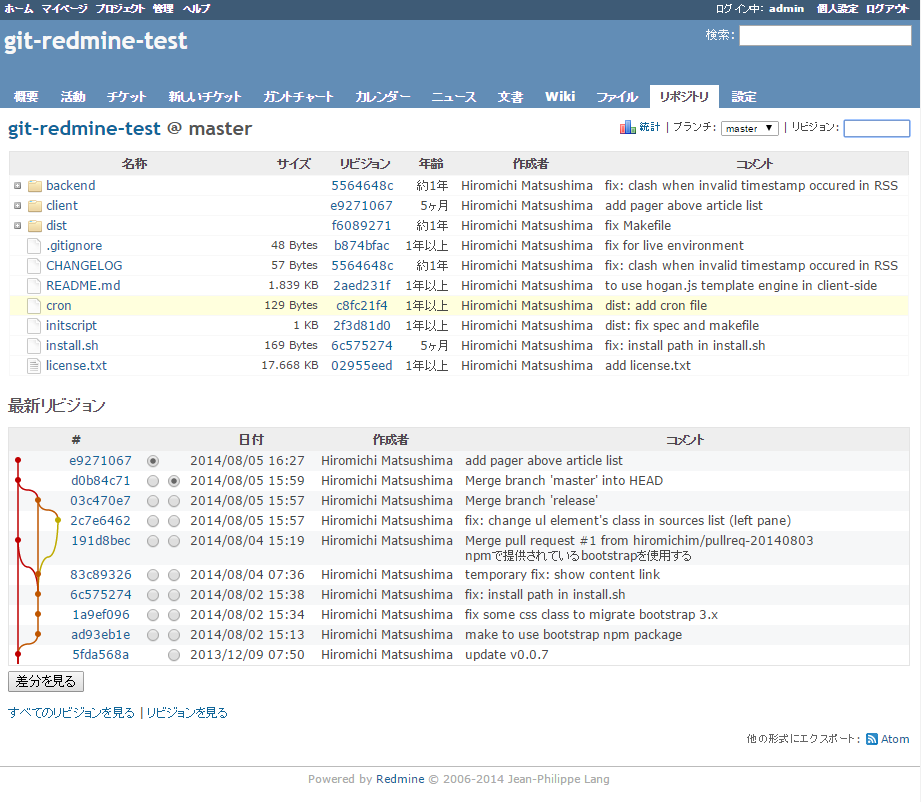Click the dist folder icon

tap(35, 226)
